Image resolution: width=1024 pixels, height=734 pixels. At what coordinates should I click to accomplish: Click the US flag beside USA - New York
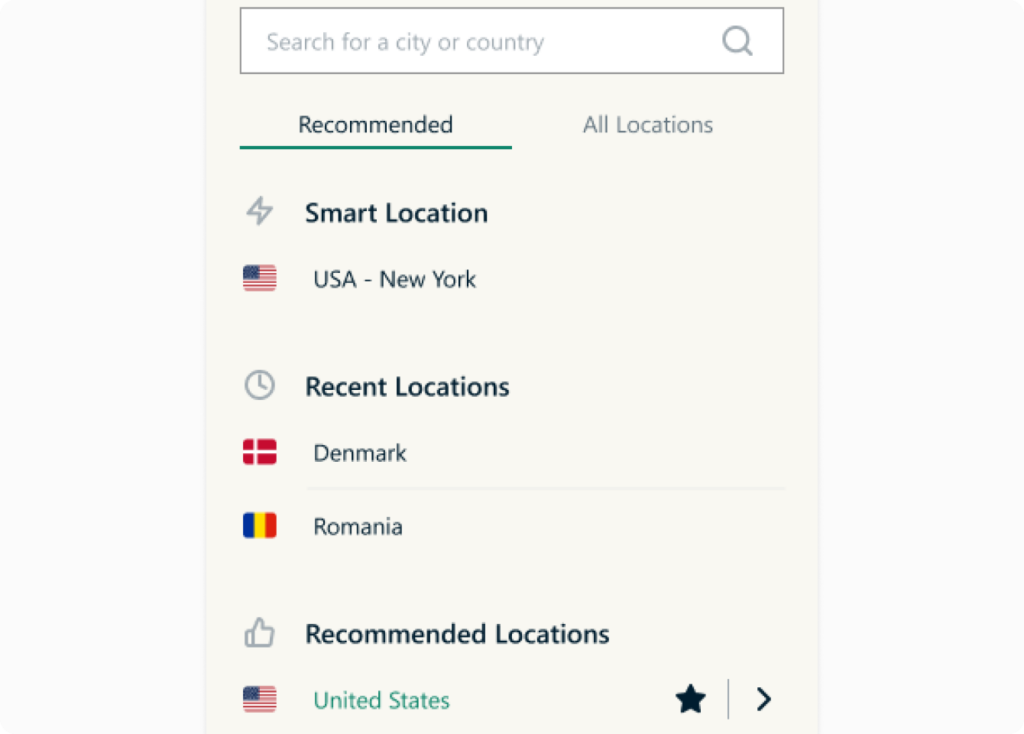pos(260,279)
